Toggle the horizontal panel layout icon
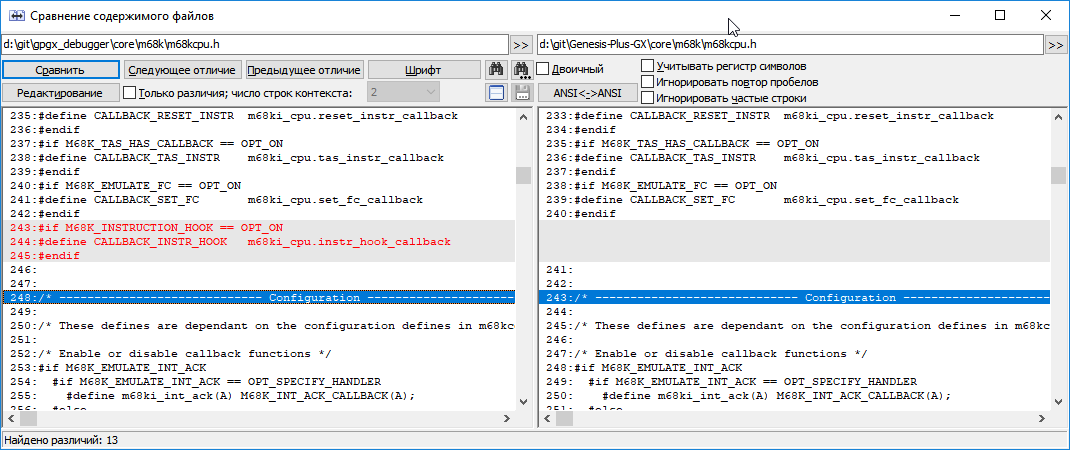1070x450 pixels. click(x=495, y=92)
